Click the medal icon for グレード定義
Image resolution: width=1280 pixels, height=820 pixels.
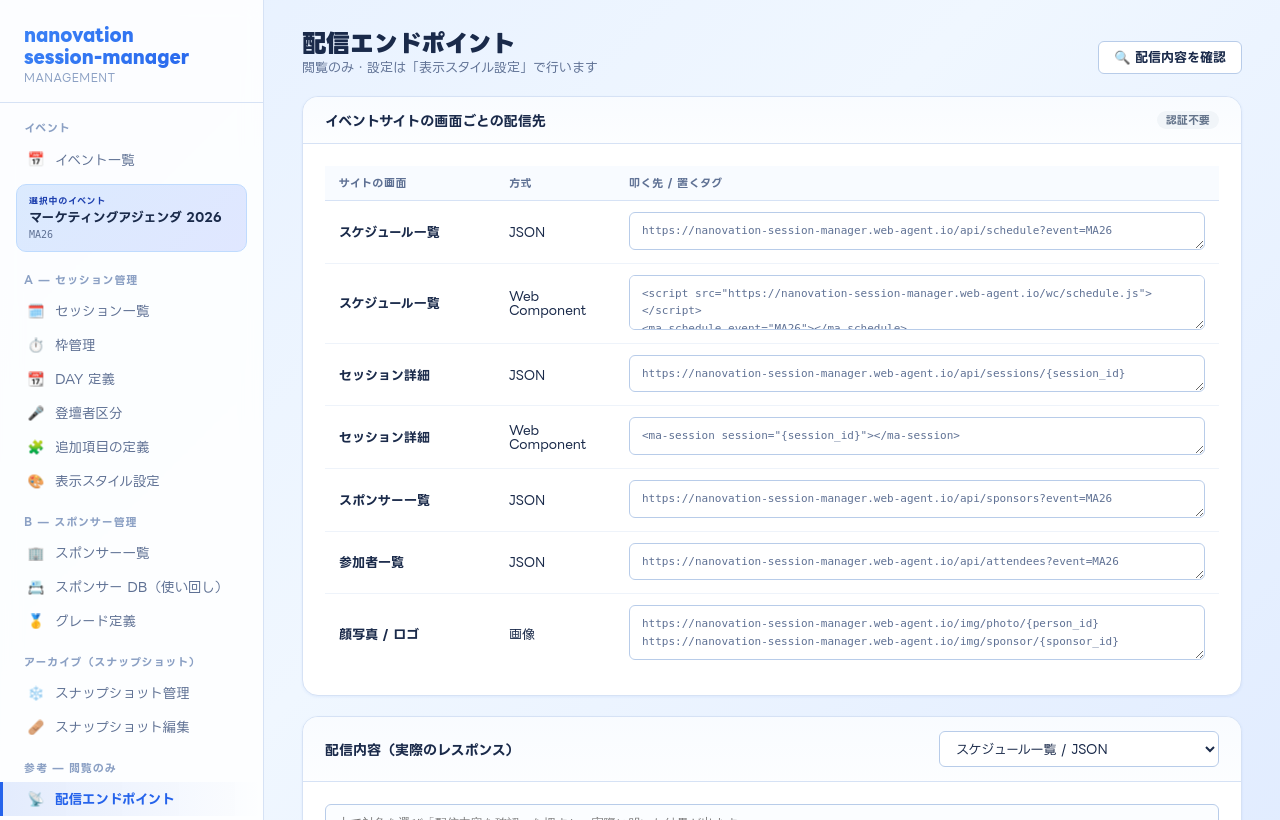click(36, 621)
